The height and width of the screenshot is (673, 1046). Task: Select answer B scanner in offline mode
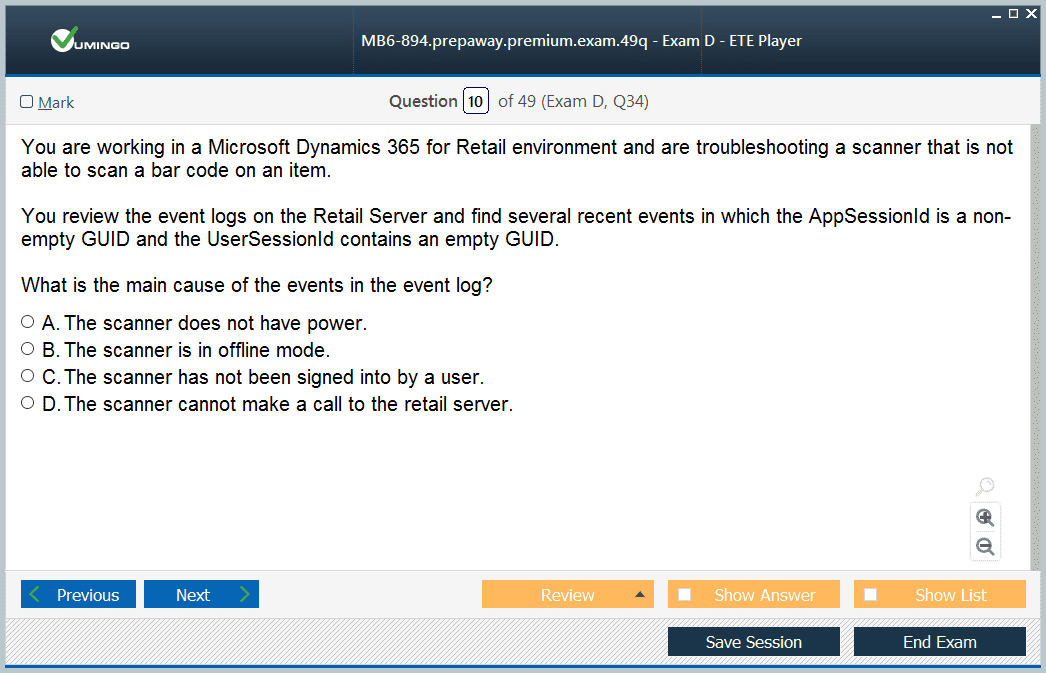(x=27, y=349)
